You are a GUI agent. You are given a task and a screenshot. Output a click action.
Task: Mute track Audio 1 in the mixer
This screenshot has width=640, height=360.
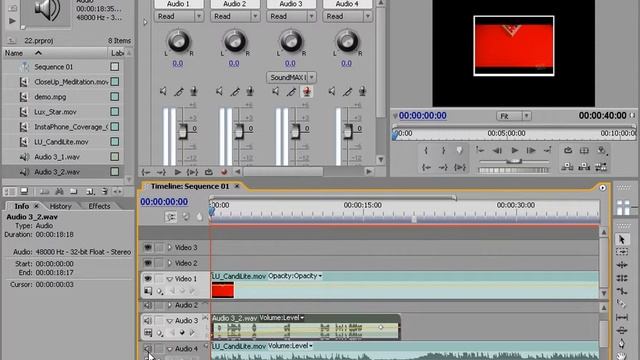coord(163,91)
